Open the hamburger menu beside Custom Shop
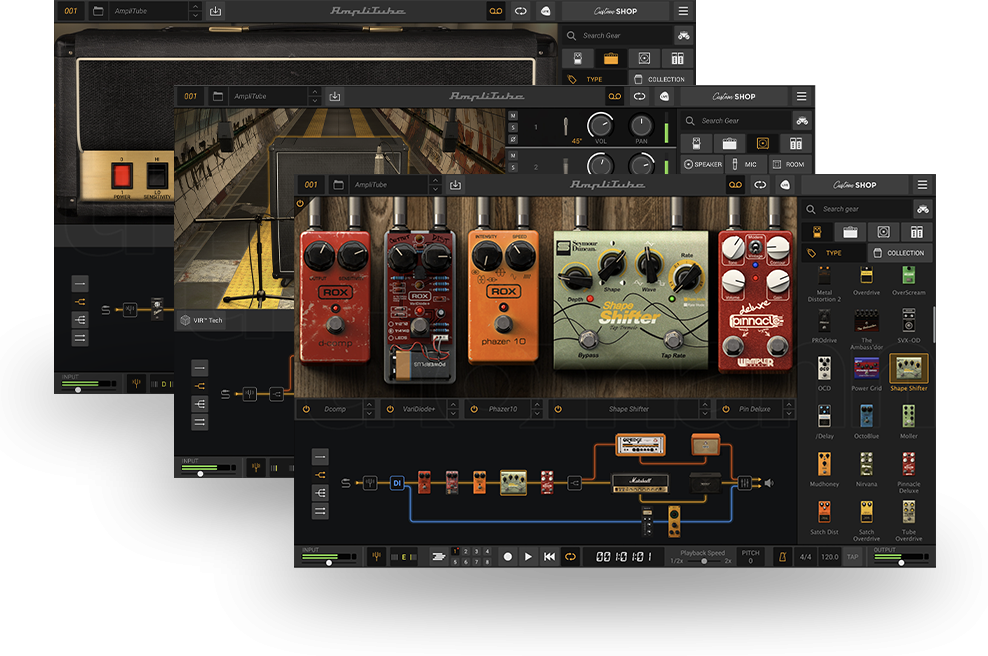Viewport: 988px width, 656px height. [x=922, y=185]
